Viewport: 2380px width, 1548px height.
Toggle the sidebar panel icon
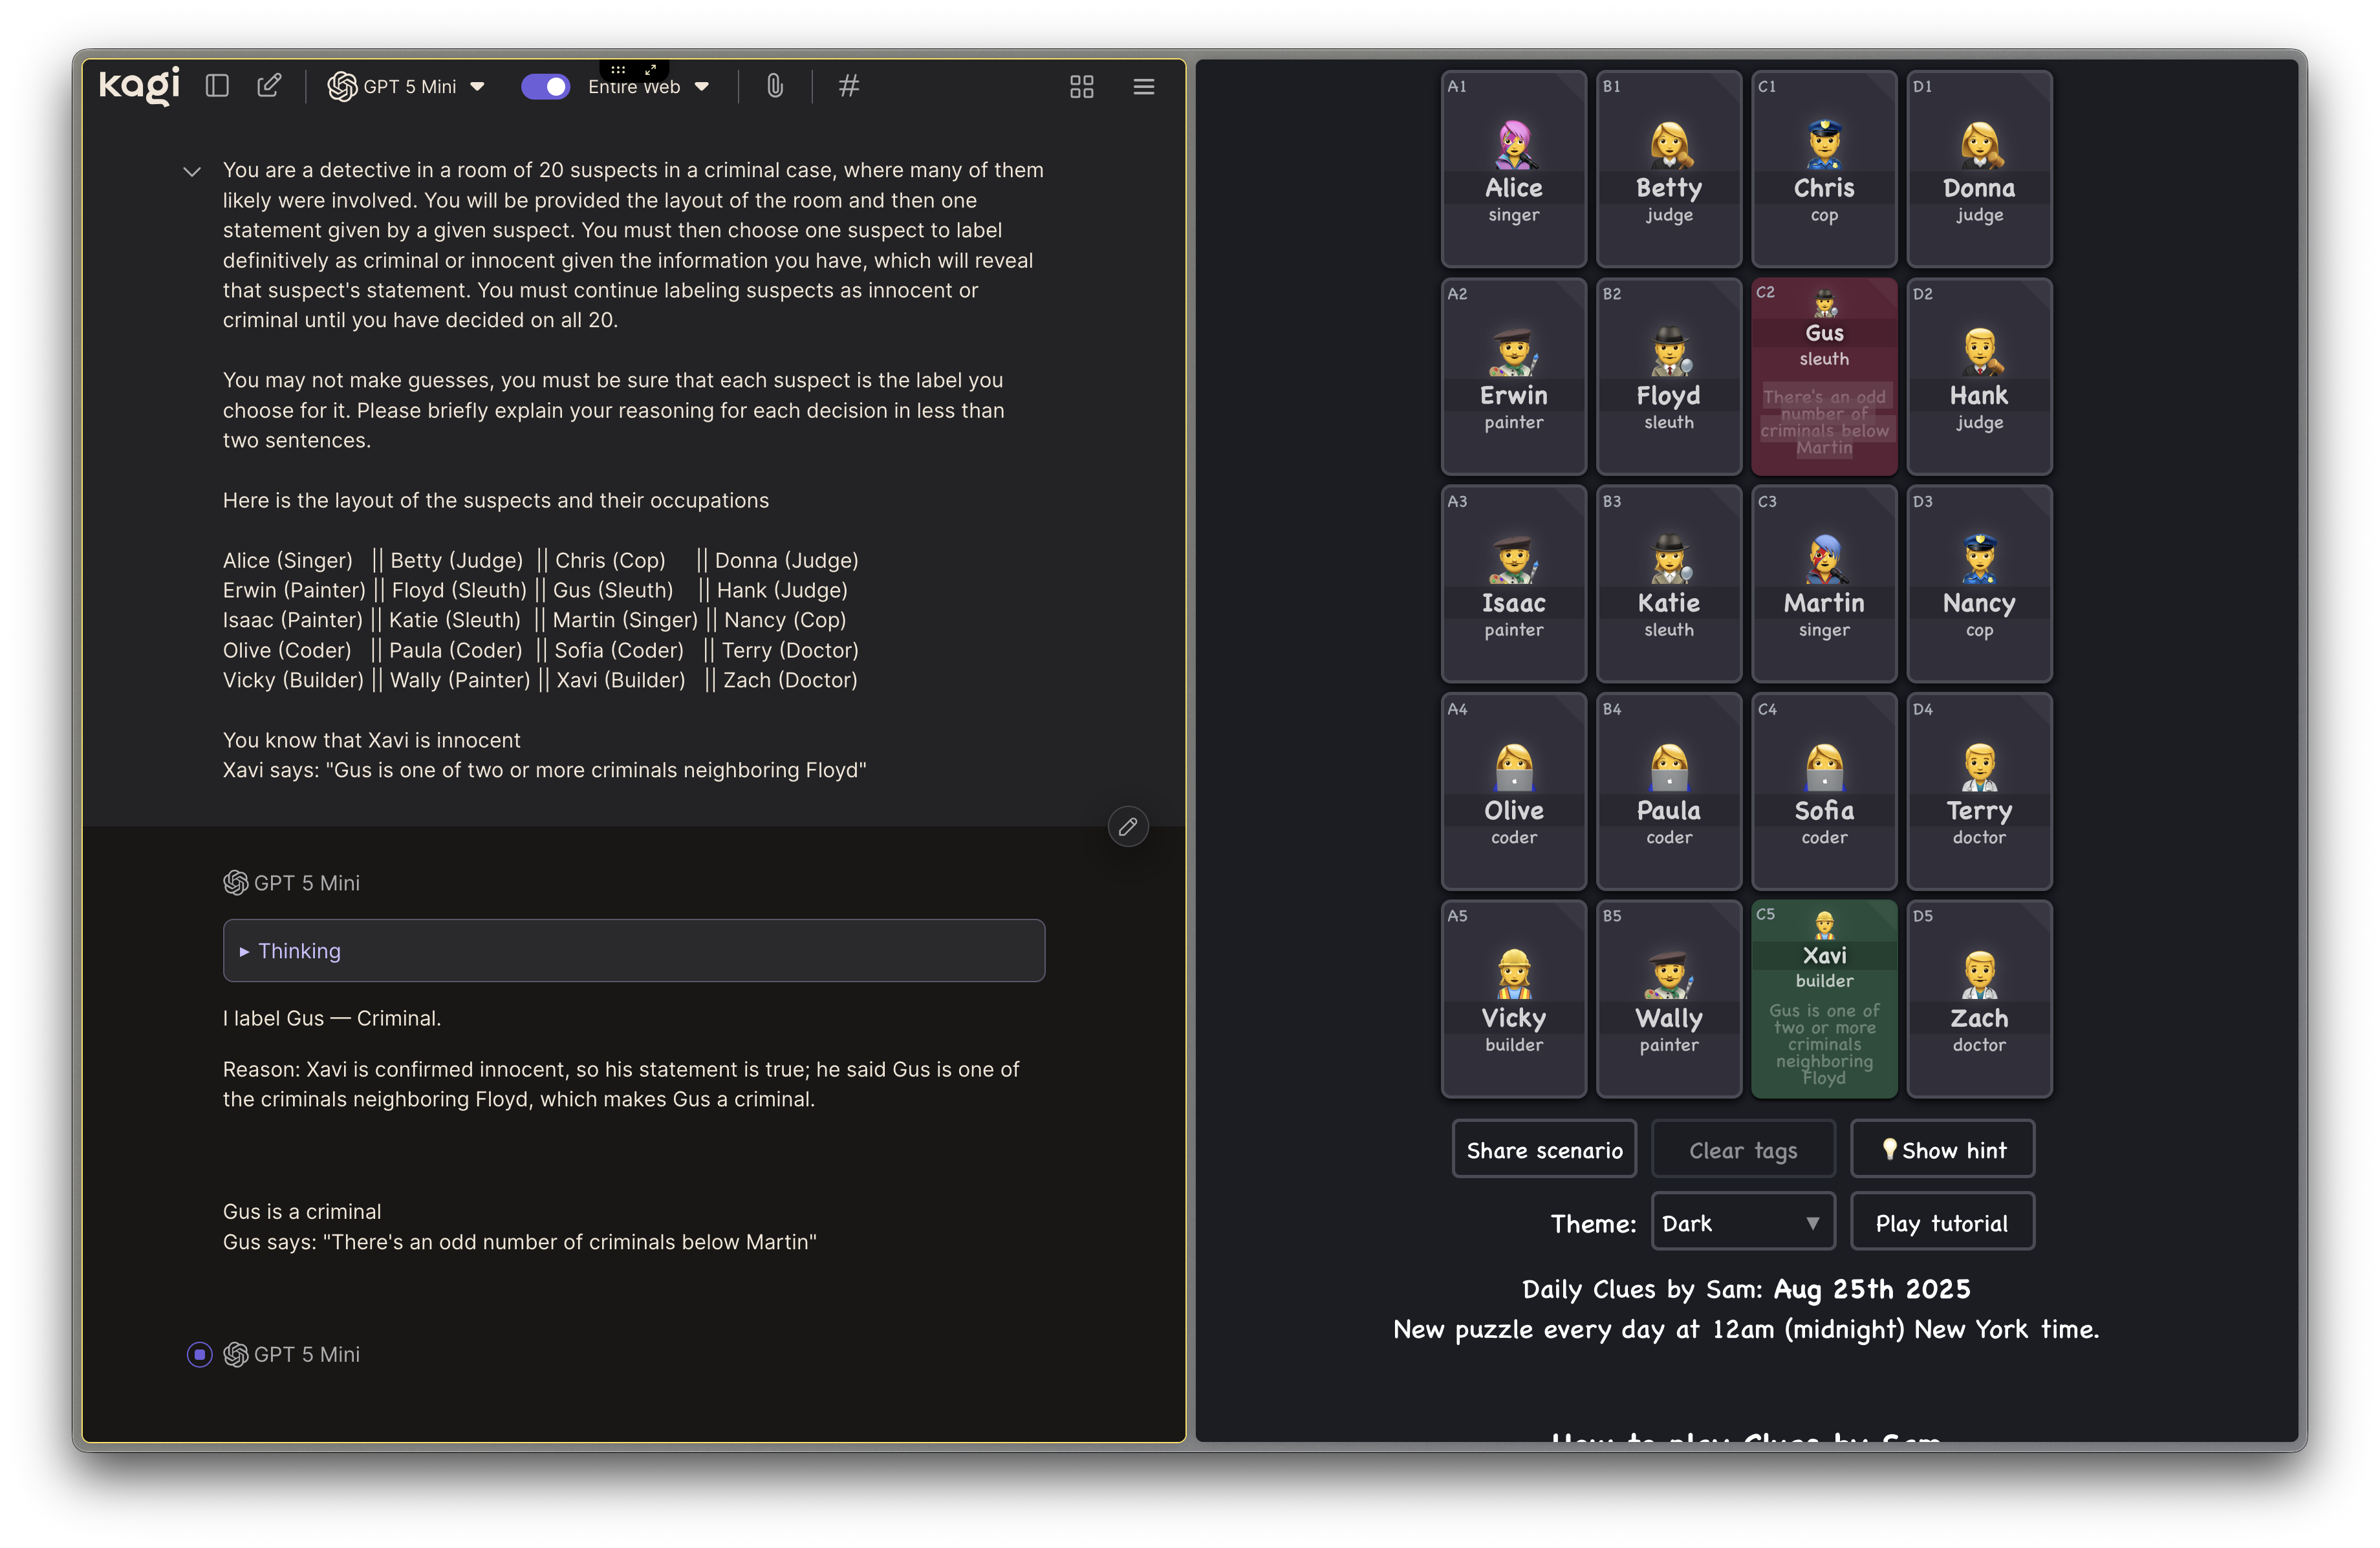pyautogui.click(x=217, y=86)
